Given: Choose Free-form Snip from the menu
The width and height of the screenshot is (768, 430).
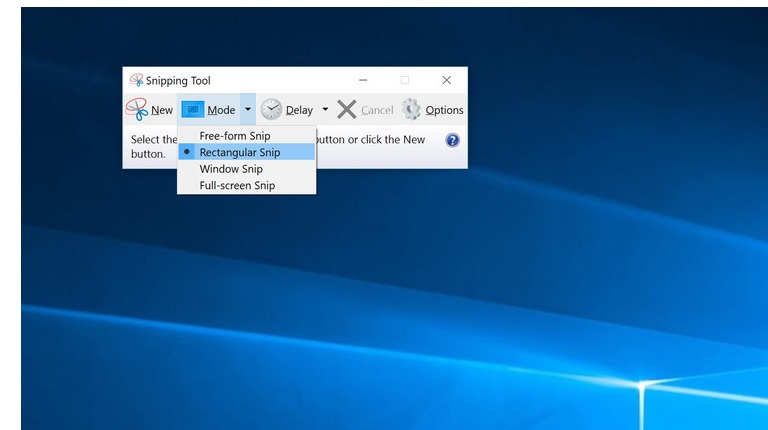Looking at the screenshot, I should (246, 136).
